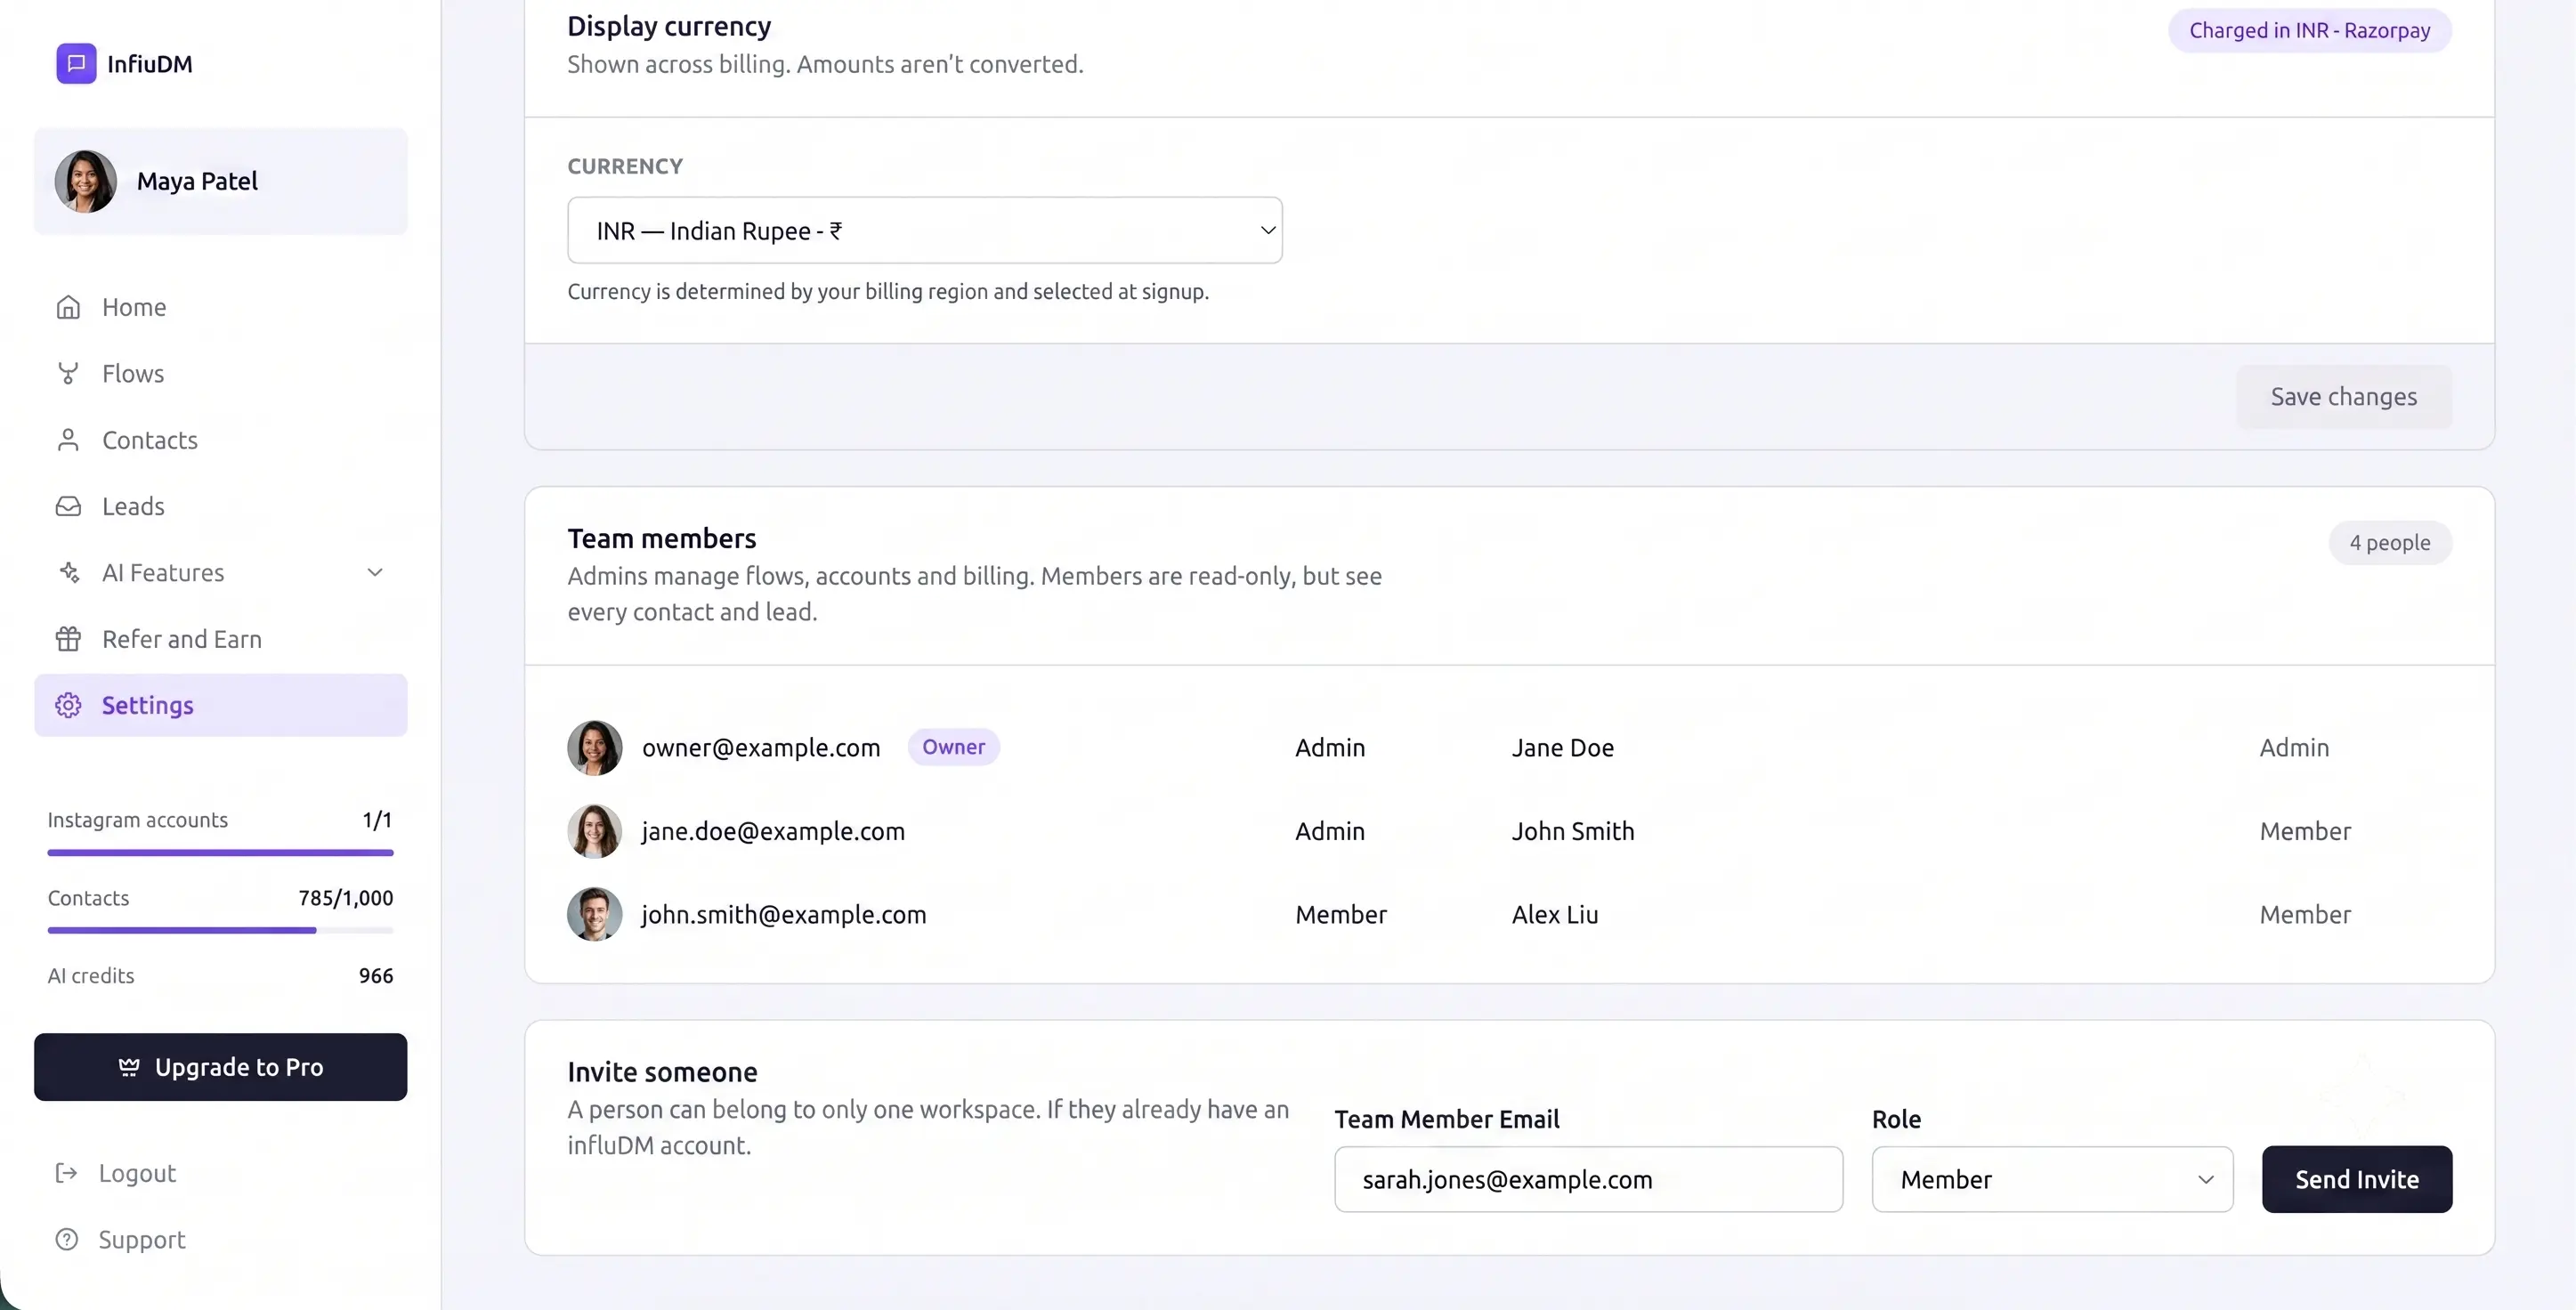The image size is (2576, 1310).
Task: Click the crown icon on Upgrade to Pro
Action: [129, 1067]
